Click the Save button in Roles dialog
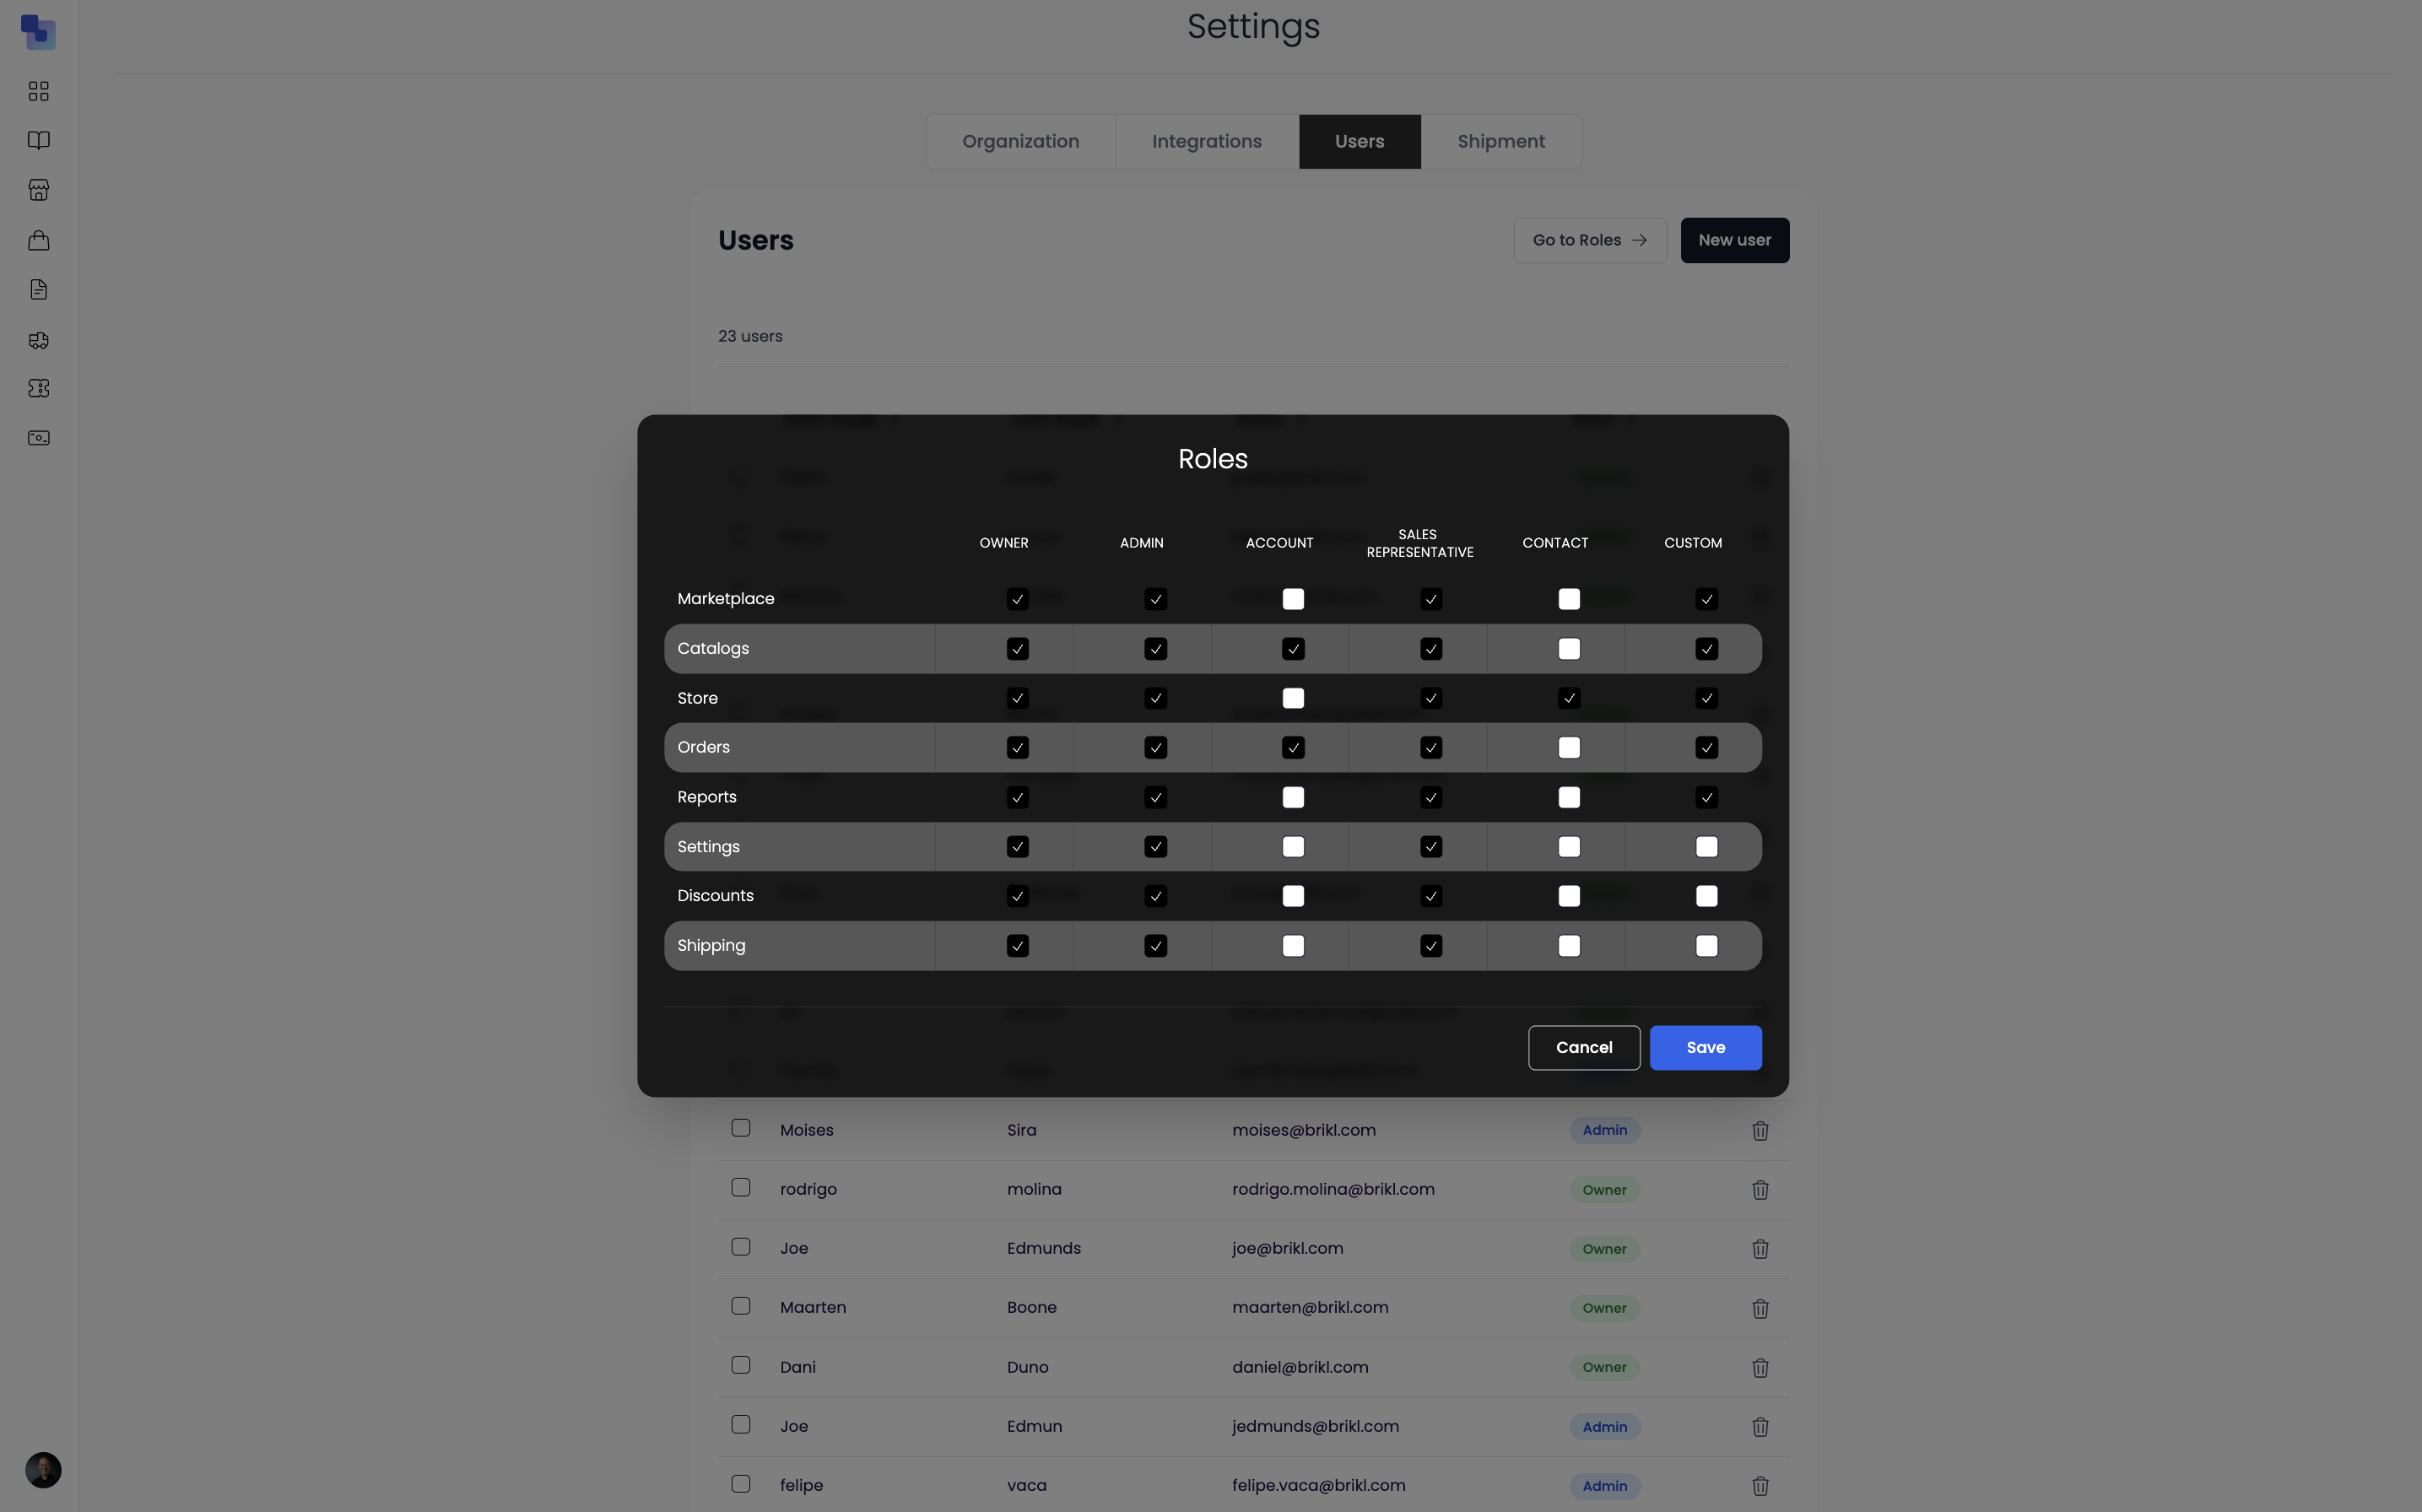 pos(1705,1047)
